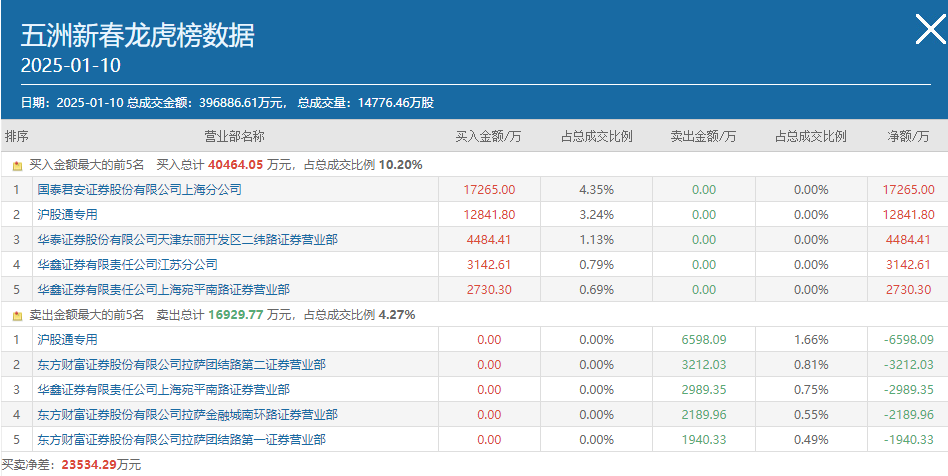Click the icon beside 卖出金额最大的前5名
This screenshot has width=948, height=476.
pos(18,316)
